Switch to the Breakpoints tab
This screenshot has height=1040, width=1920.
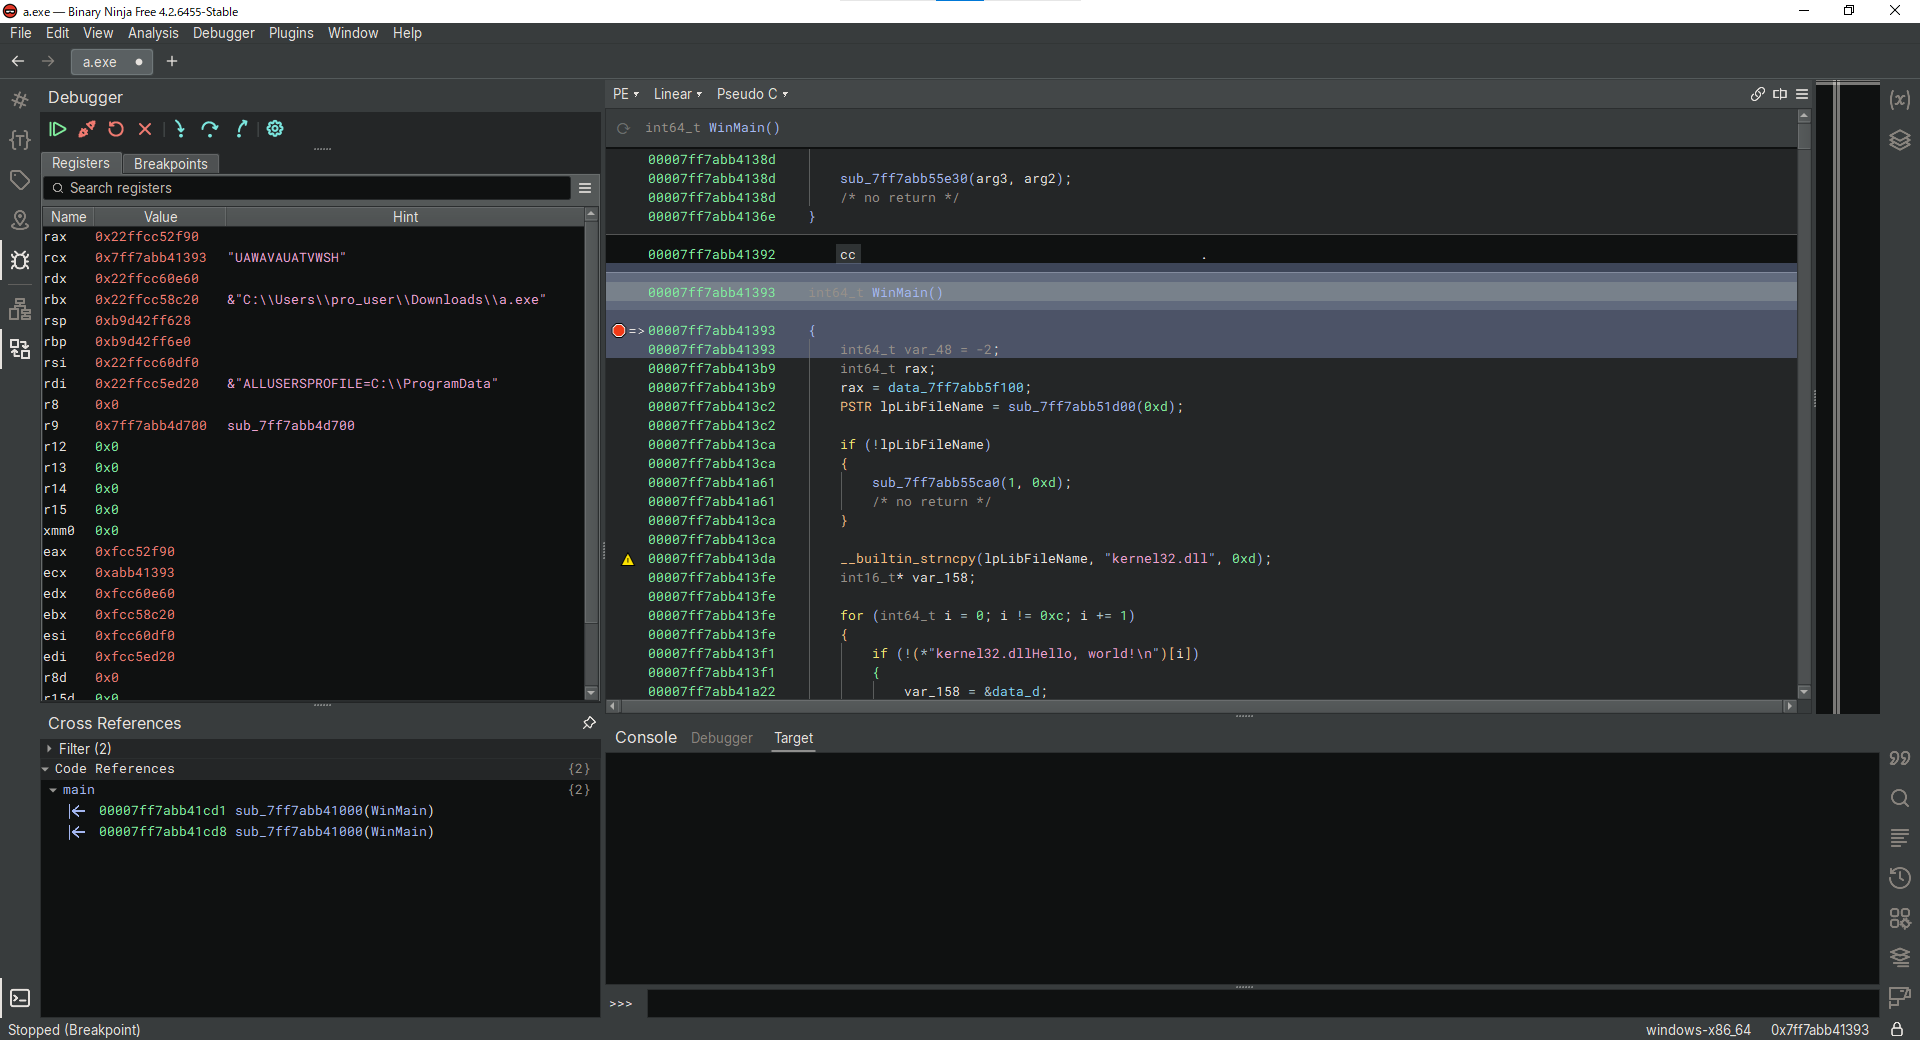click(171, 164)
